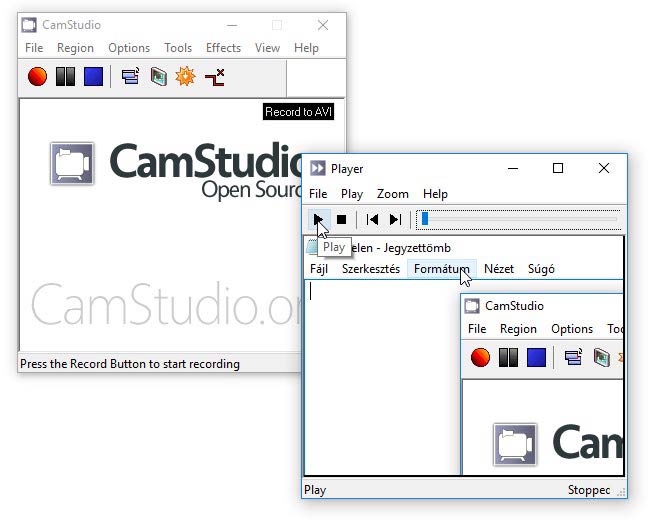Screen dimensions: 651x520
Task: Close the main CamStudio window
Action: coord(323,25)
